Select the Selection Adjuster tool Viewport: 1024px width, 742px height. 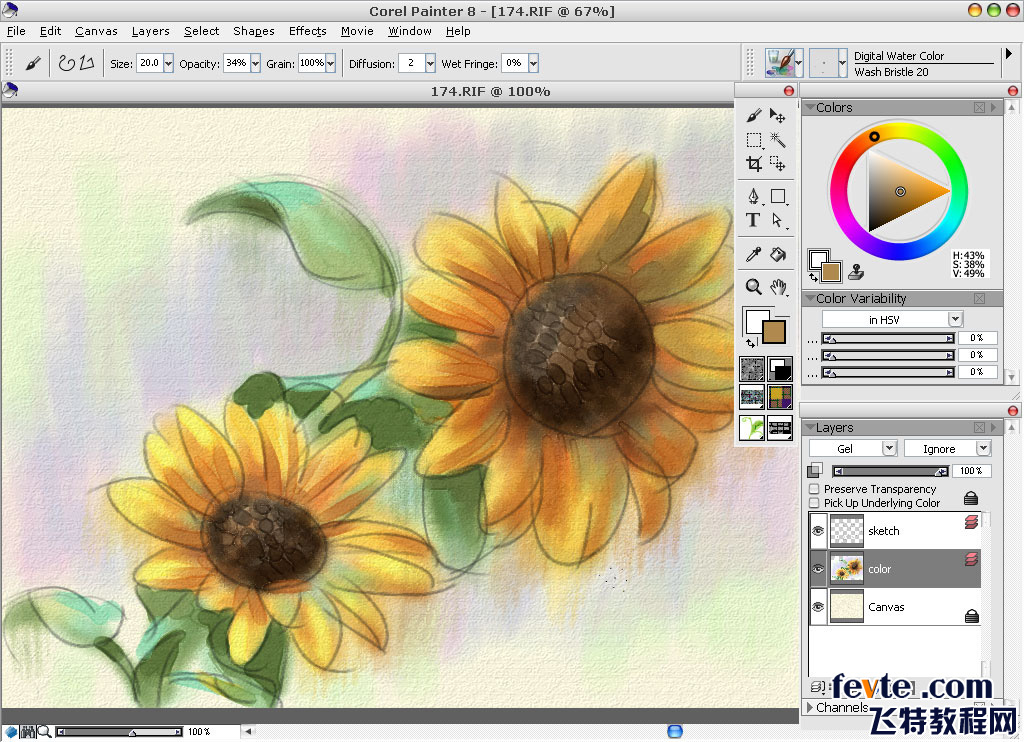tap(777, 163)
